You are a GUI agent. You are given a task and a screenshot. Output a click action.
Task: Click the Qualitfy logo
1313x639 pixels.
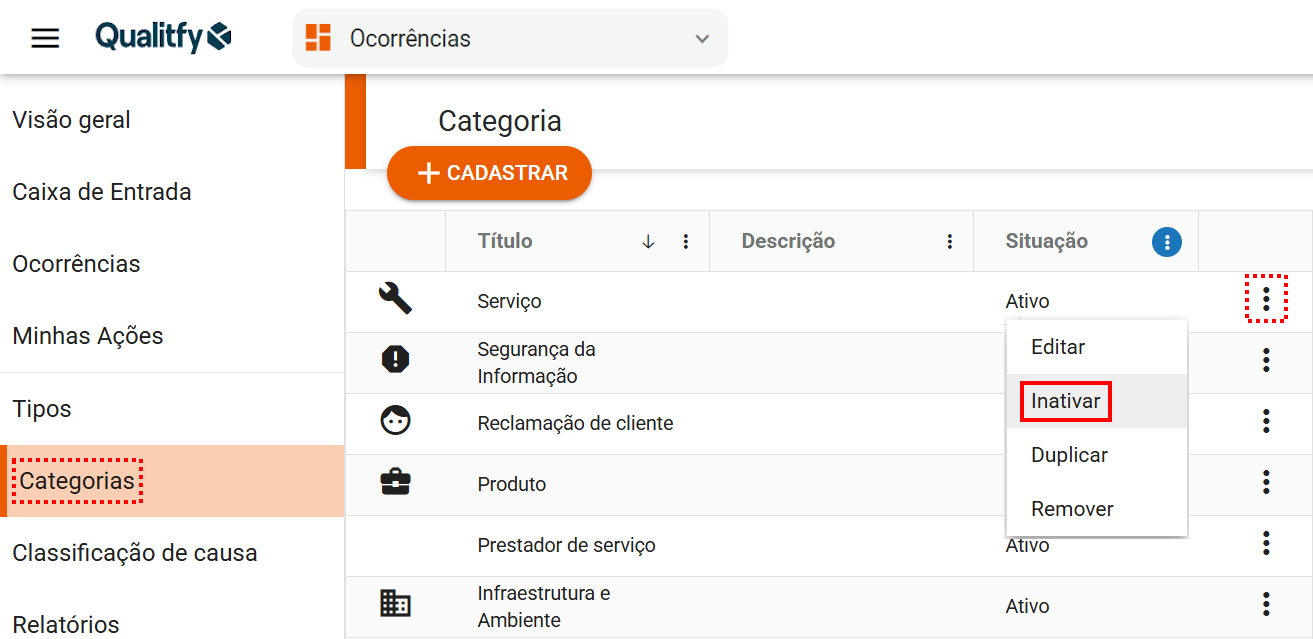163,38
